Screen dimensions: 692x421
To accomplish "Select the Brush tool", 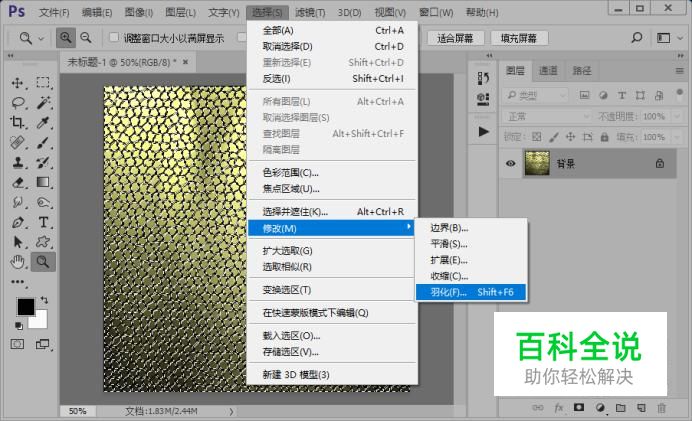I will tap(43, 143).
